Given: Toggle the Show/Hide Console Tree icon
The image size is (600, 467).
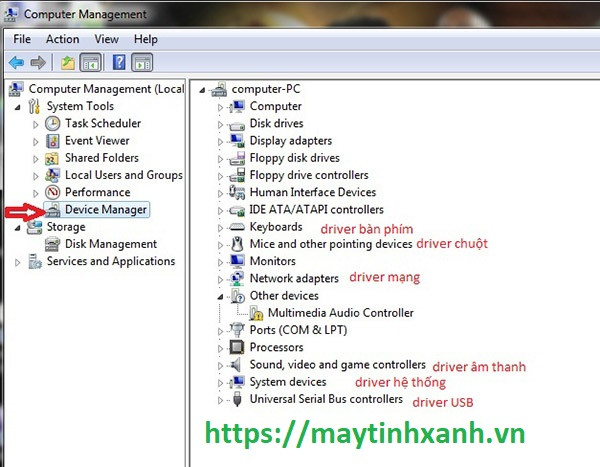Looking at the screenshot, I should click(x=91, y=63).
